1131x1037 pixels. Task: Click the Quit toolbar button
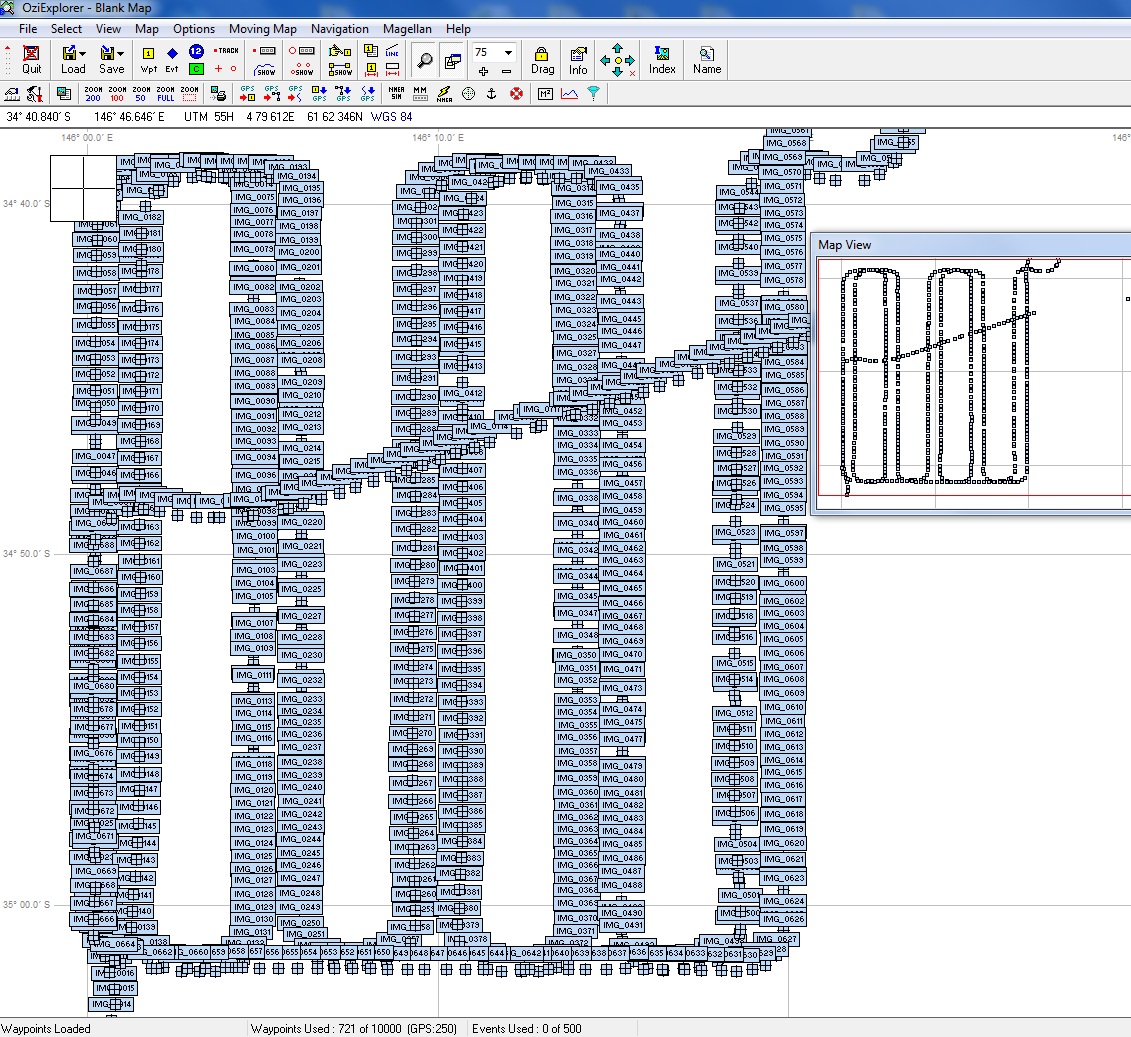(32, 60)
